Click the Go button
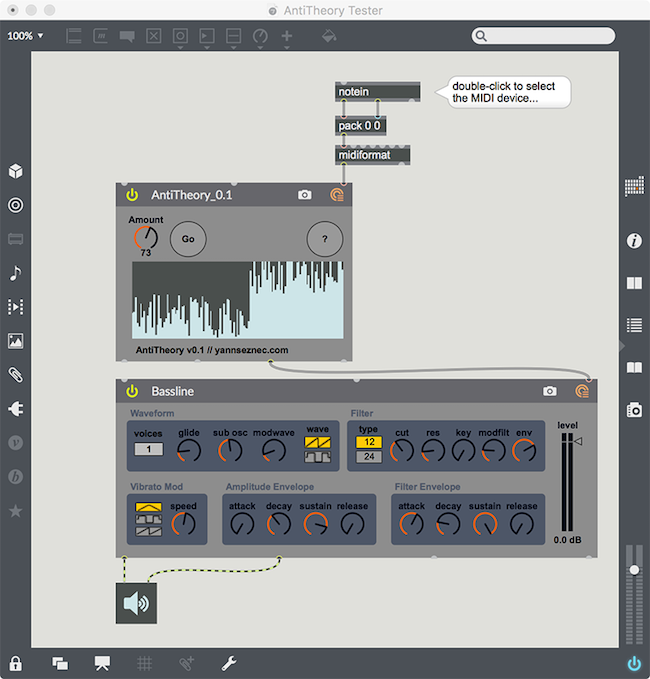Viewport: 650px width, 679px height. [x=188, y=239]
